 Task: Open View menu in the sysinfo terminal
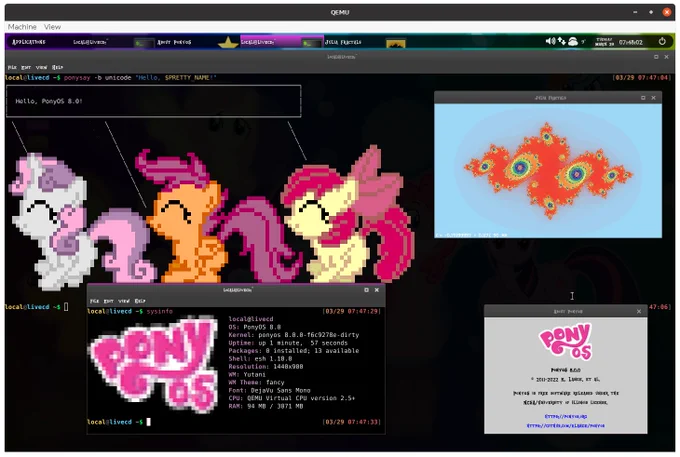click(124, 301)
